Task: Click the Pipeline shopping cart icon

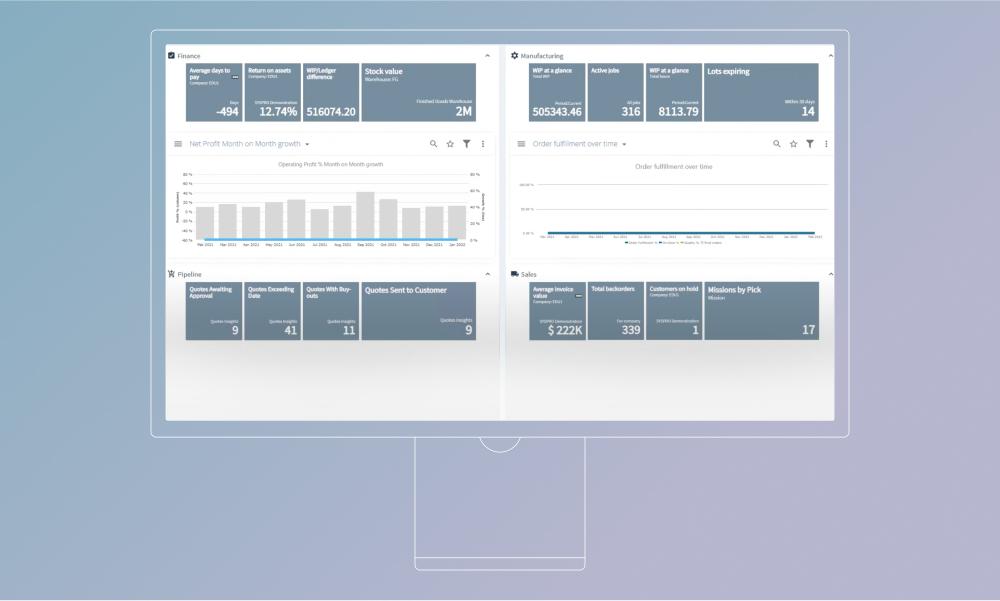Action: click(174, 274)
